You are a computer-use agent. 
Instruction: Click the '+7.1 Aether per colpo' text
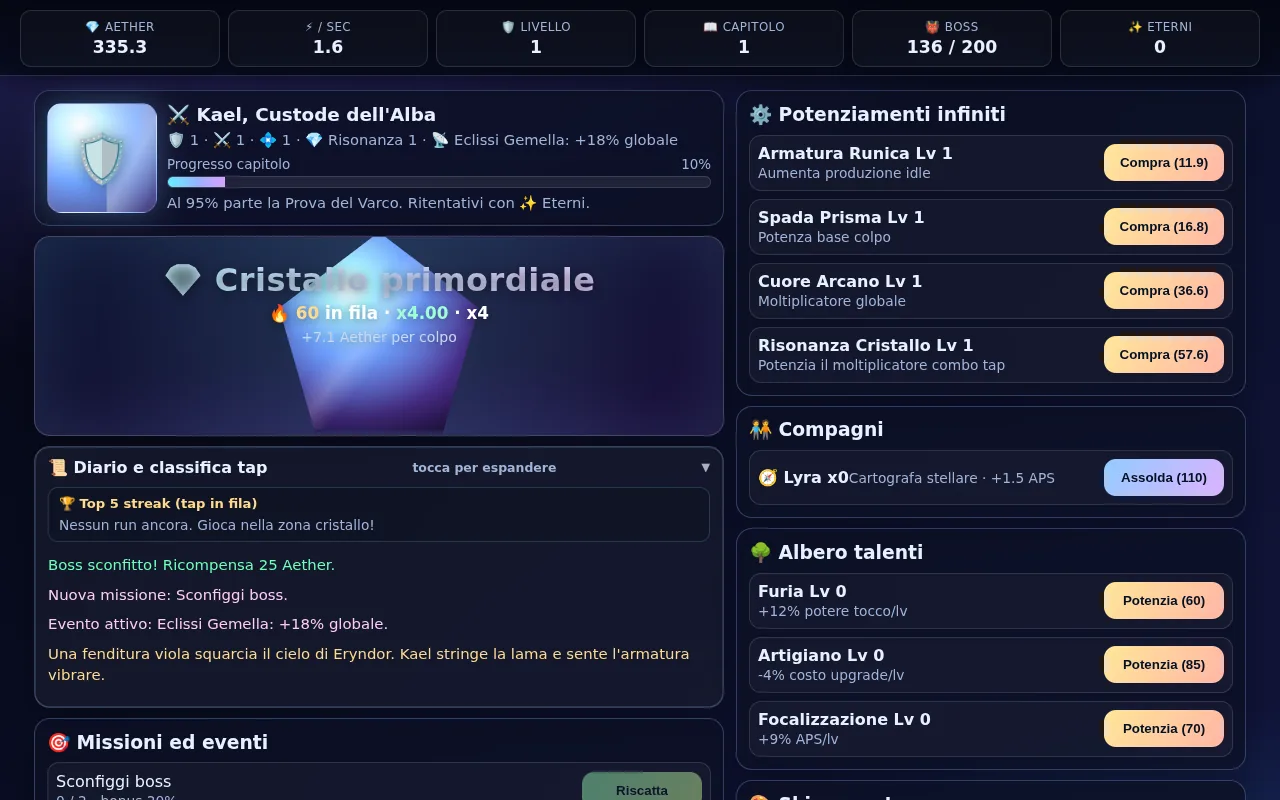(379, 337)
